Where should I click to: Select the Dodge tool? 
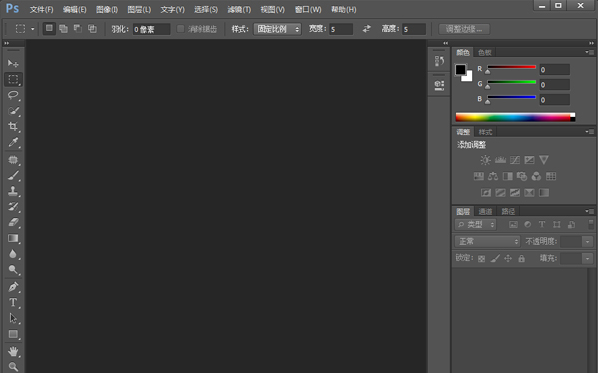(x=13, y=270)
